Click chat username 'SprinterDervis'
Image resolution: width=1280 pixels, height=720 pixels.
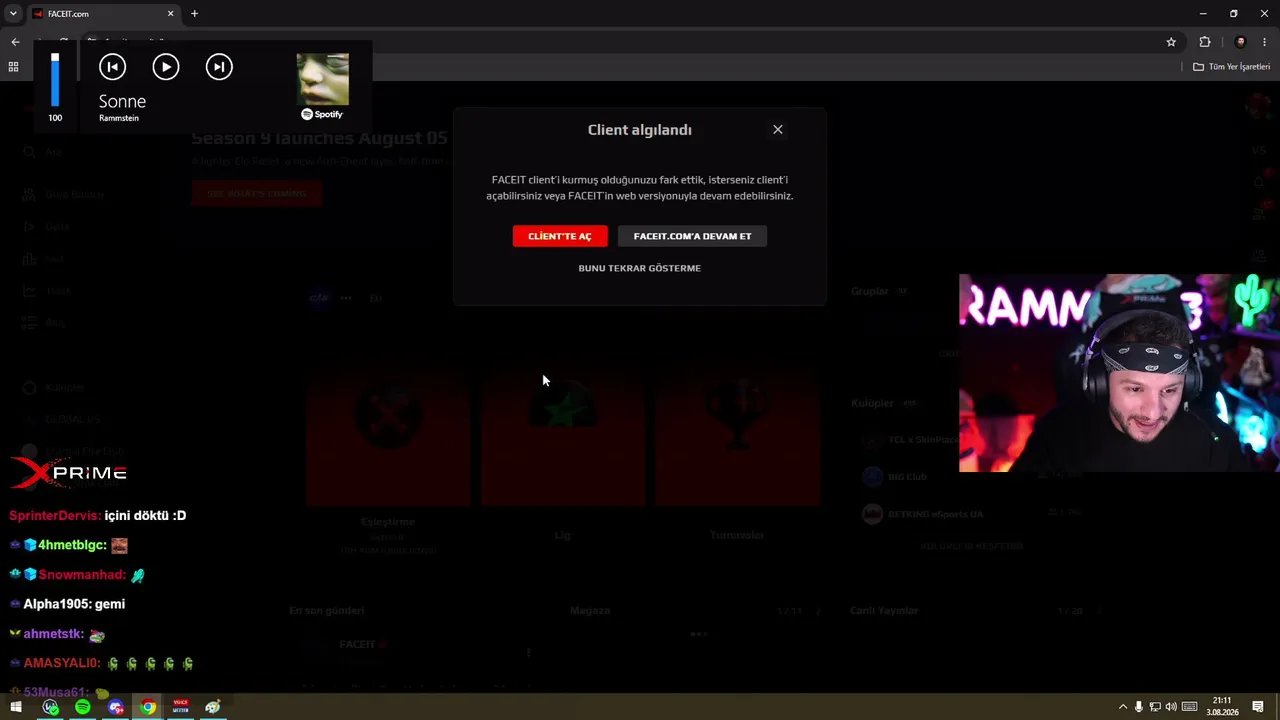pyautogui.click(x=55, y=515)
